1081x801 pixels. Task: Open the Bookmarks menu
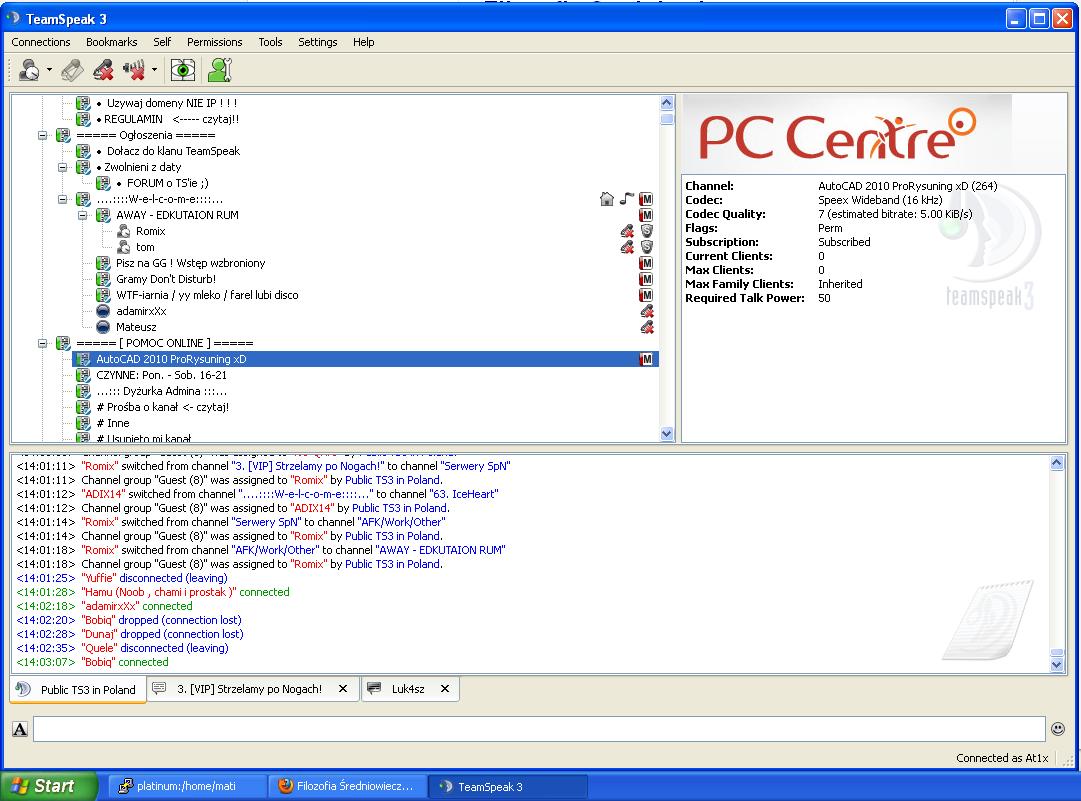[112, 42]
